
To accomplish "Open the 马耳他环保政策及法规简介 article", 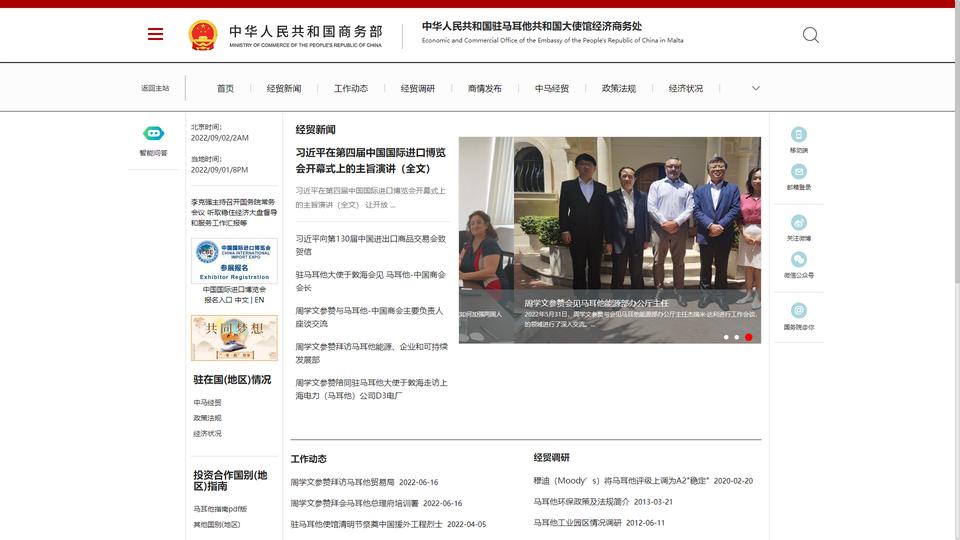I will pyautogui.click(x=581, y=502).
